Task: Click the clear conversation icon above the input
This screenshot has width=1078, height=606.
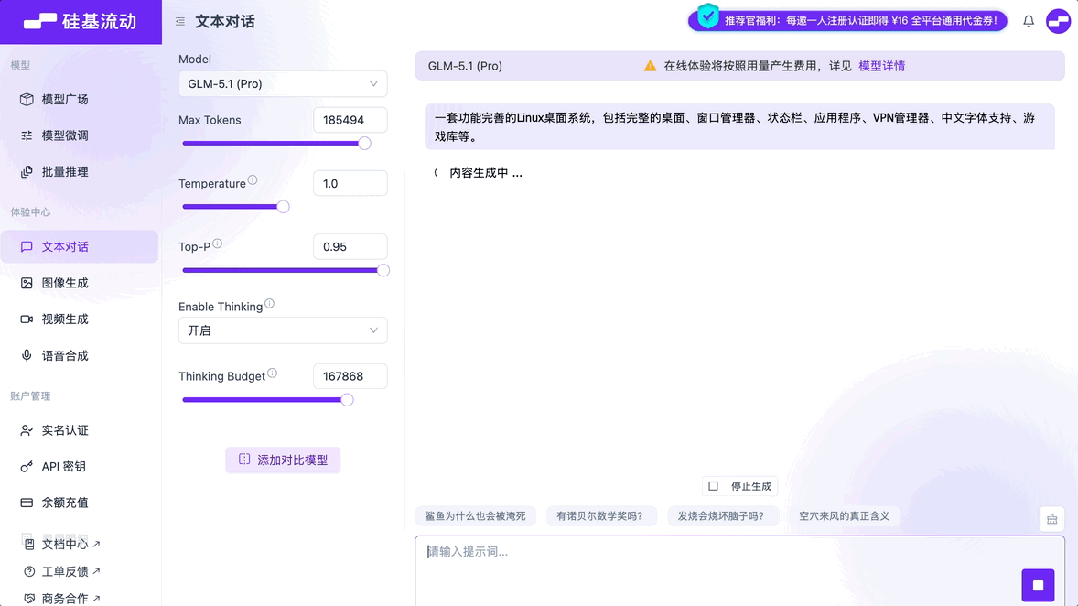Action: 1052,519
